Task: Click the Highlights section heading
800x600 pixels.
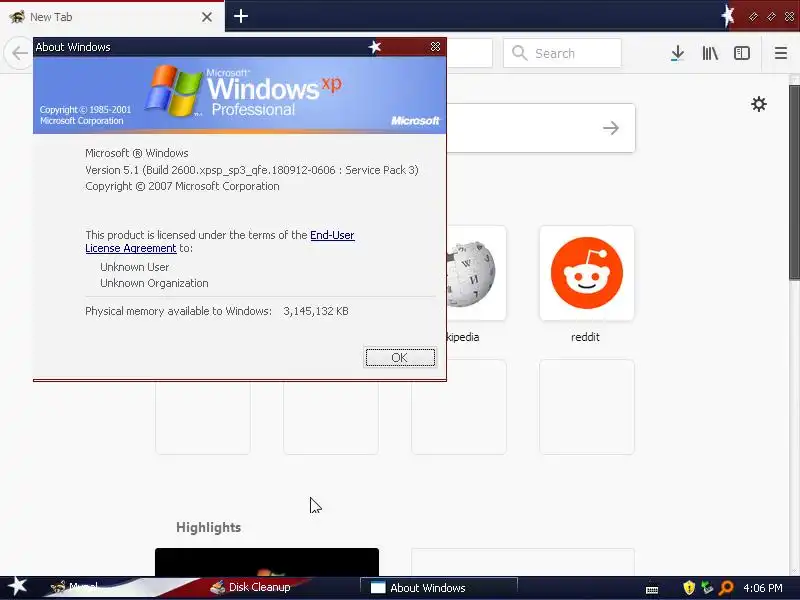Action: (x=208, y=527)
